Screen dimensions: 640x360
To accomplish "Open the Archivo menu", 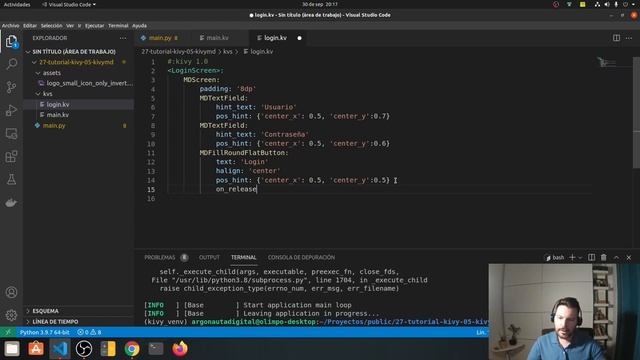I will tap(10, 26).
